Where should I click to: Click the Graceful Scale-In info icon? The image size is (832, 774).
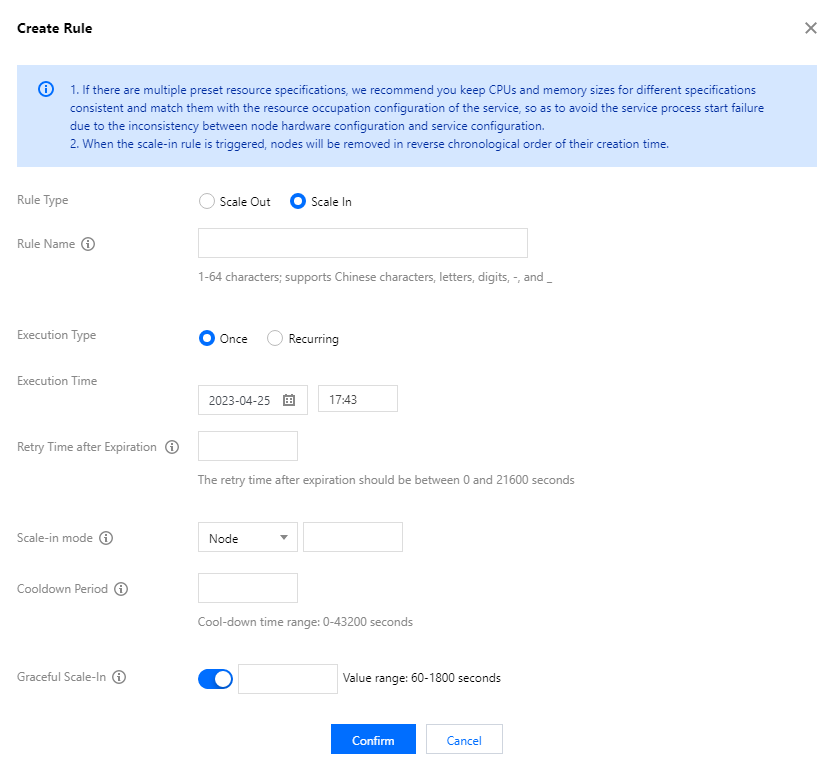point(119,677)
